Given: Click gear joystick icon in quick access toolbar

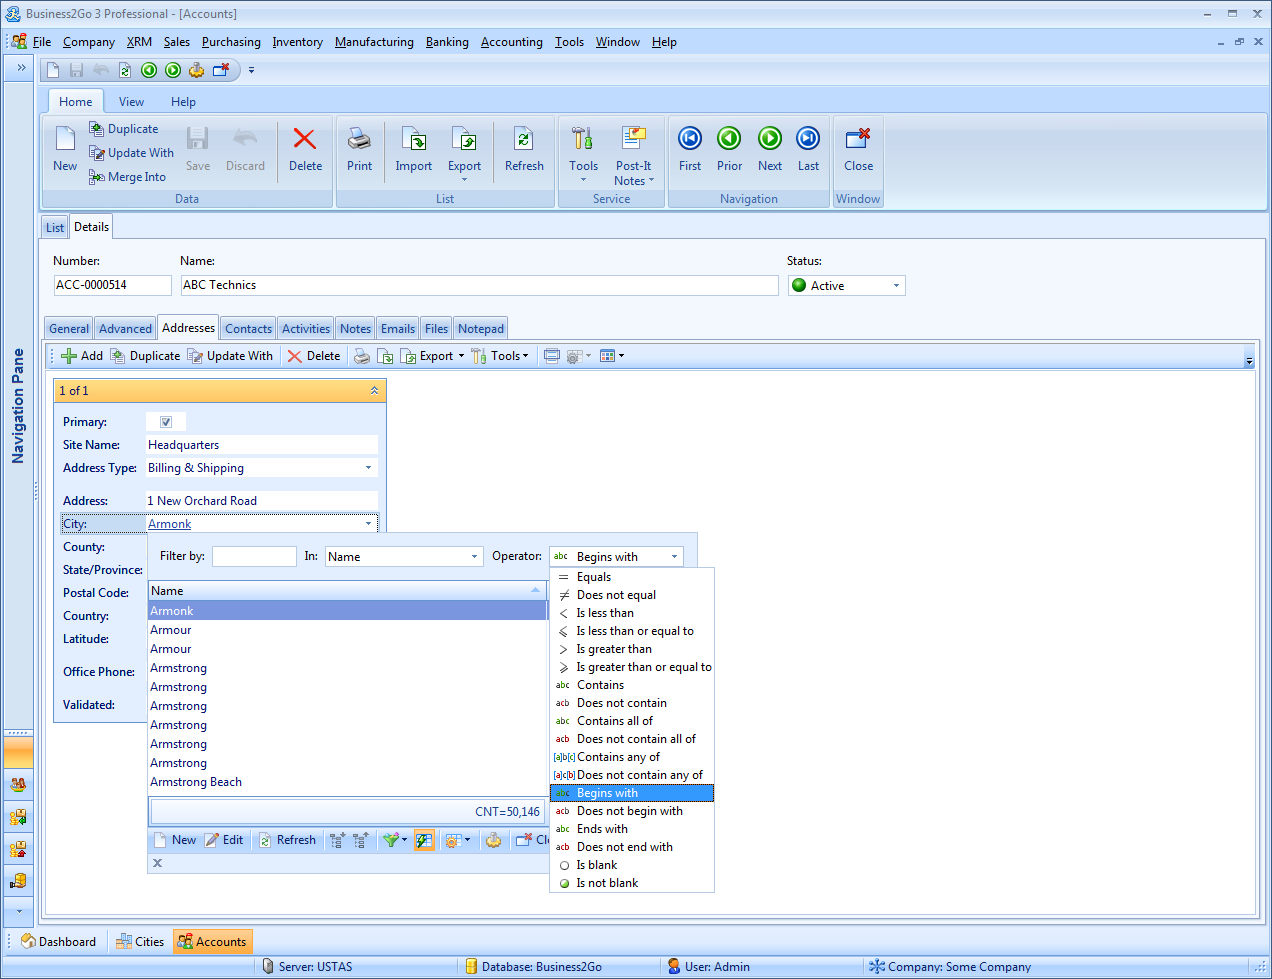Looking at the screenshot, I should (x=197, y=70).
